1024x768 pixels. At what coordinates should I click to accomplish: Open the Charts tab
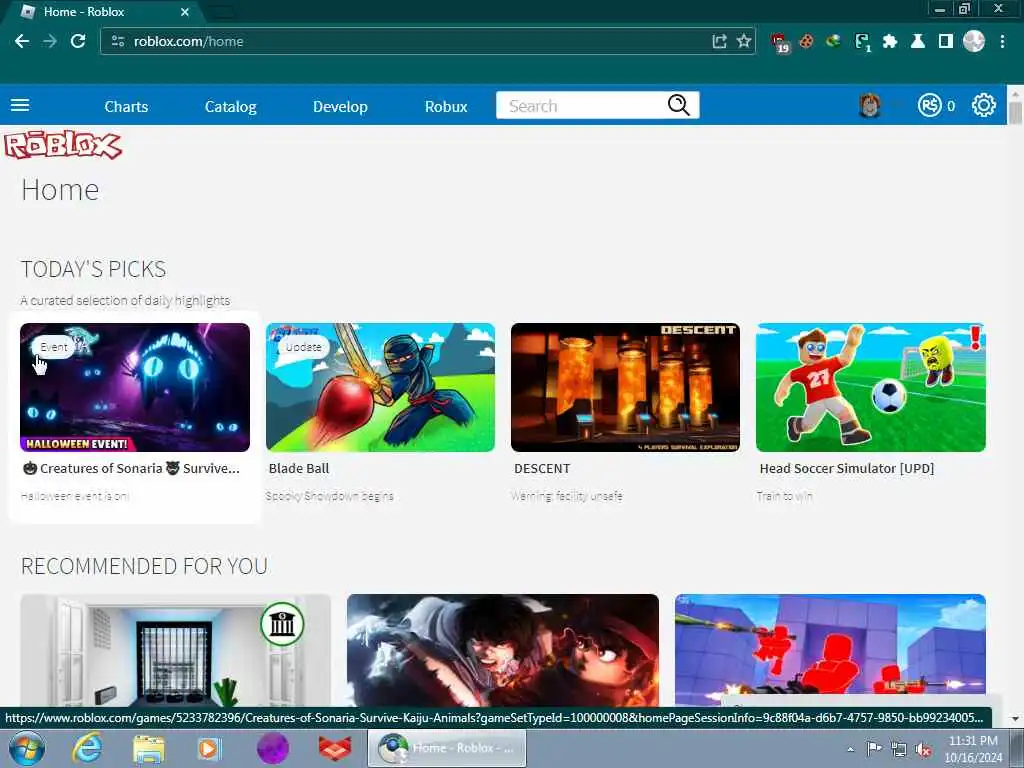click(x=126, y=106)
